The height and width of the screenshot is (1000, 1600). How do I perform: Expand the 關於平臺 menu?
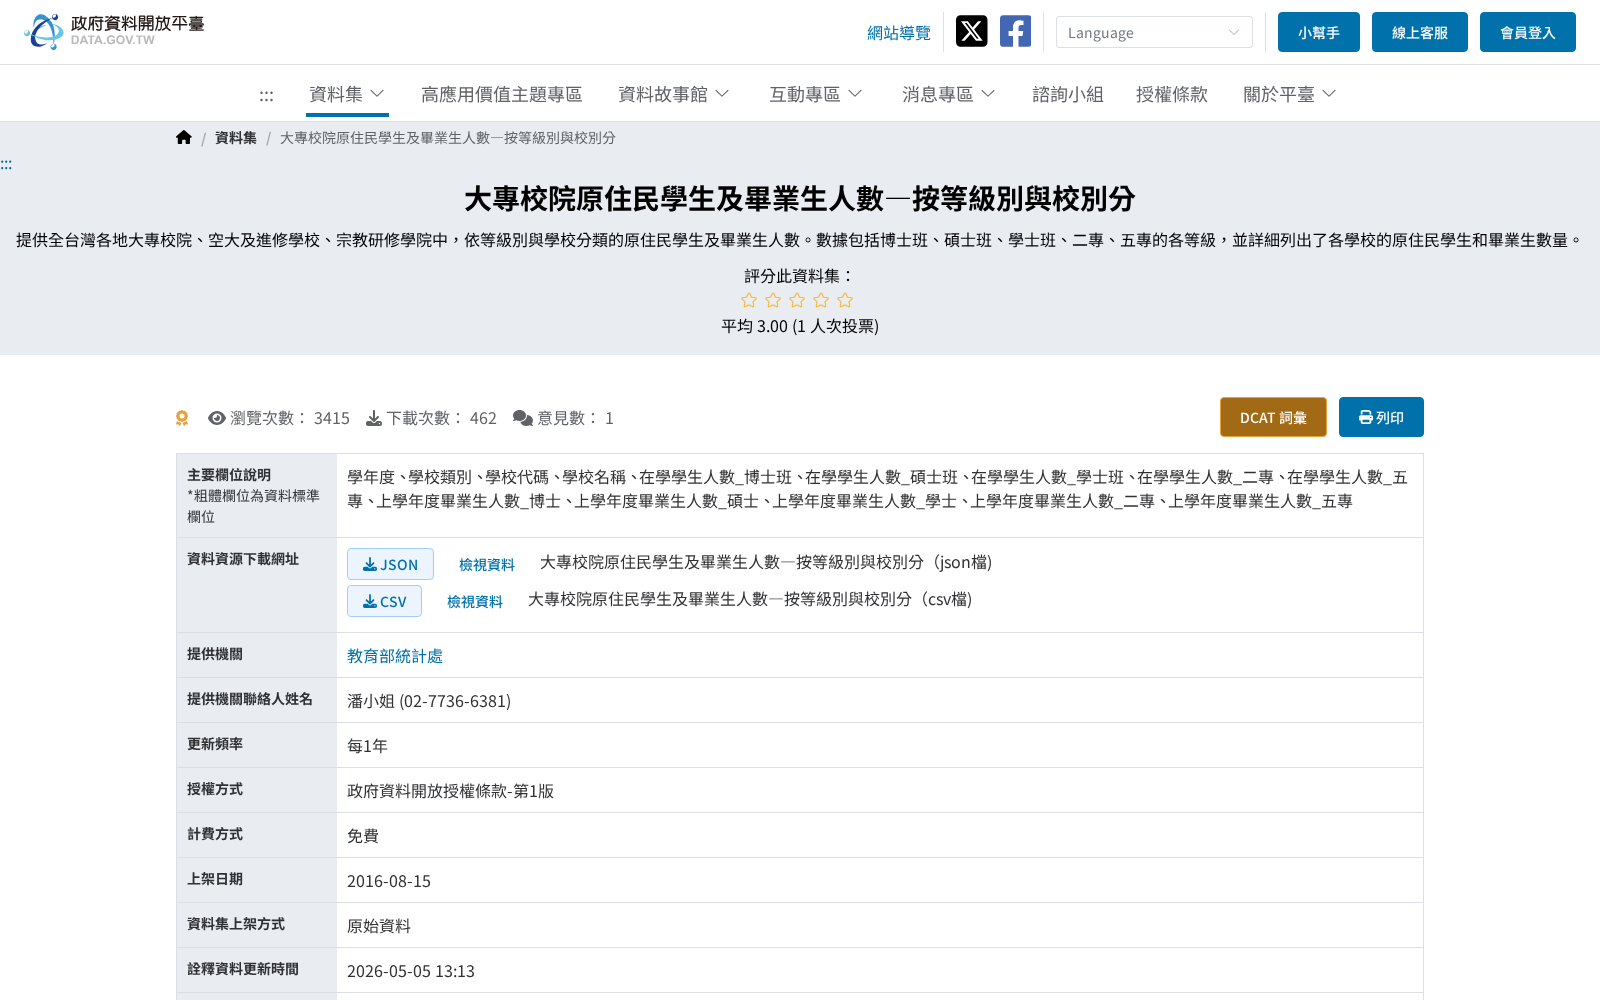(x=1290, y=94)
